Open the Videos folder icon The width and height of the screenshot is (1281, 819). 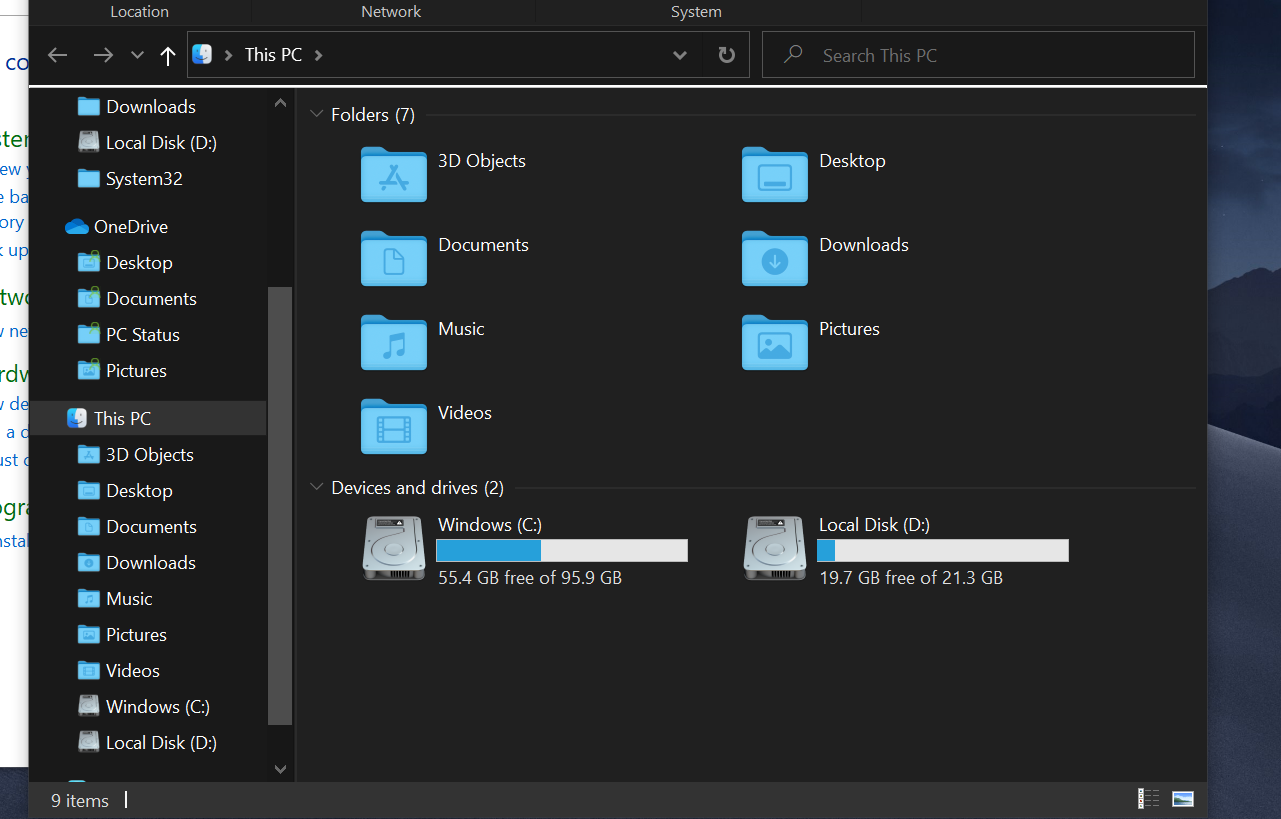pyautogui.click(x=394, y=426)
